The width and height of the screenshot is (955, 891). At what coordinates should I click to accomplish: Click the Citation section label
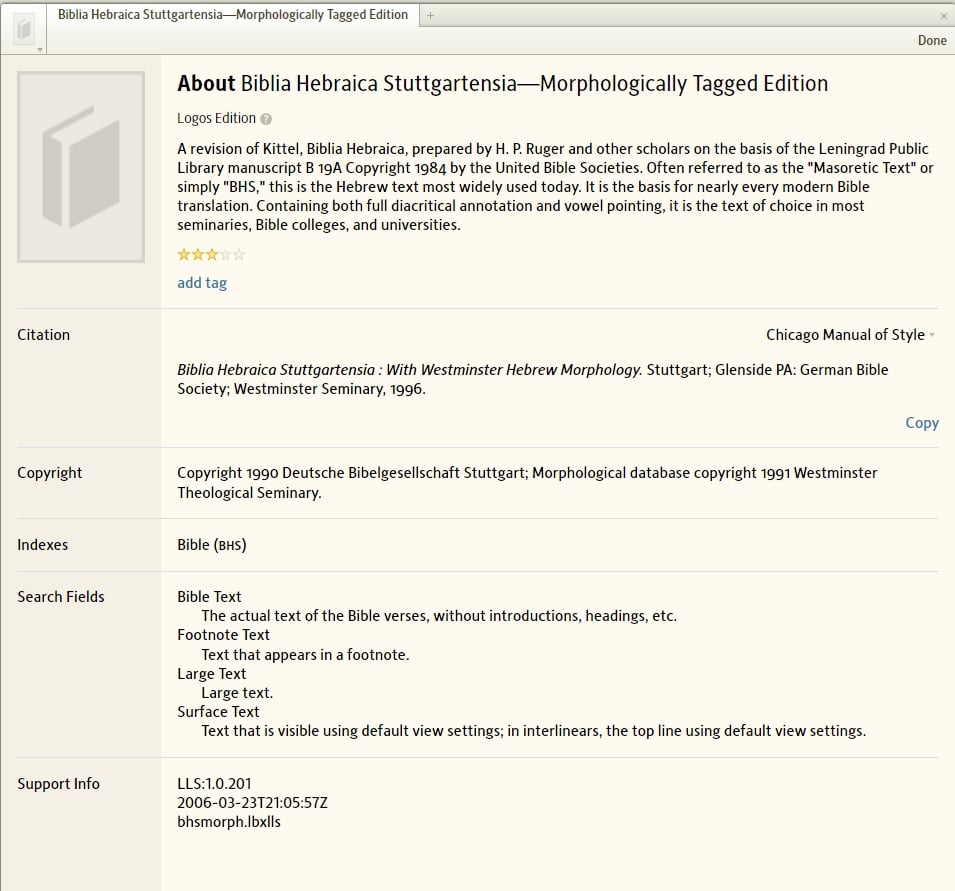43,335
